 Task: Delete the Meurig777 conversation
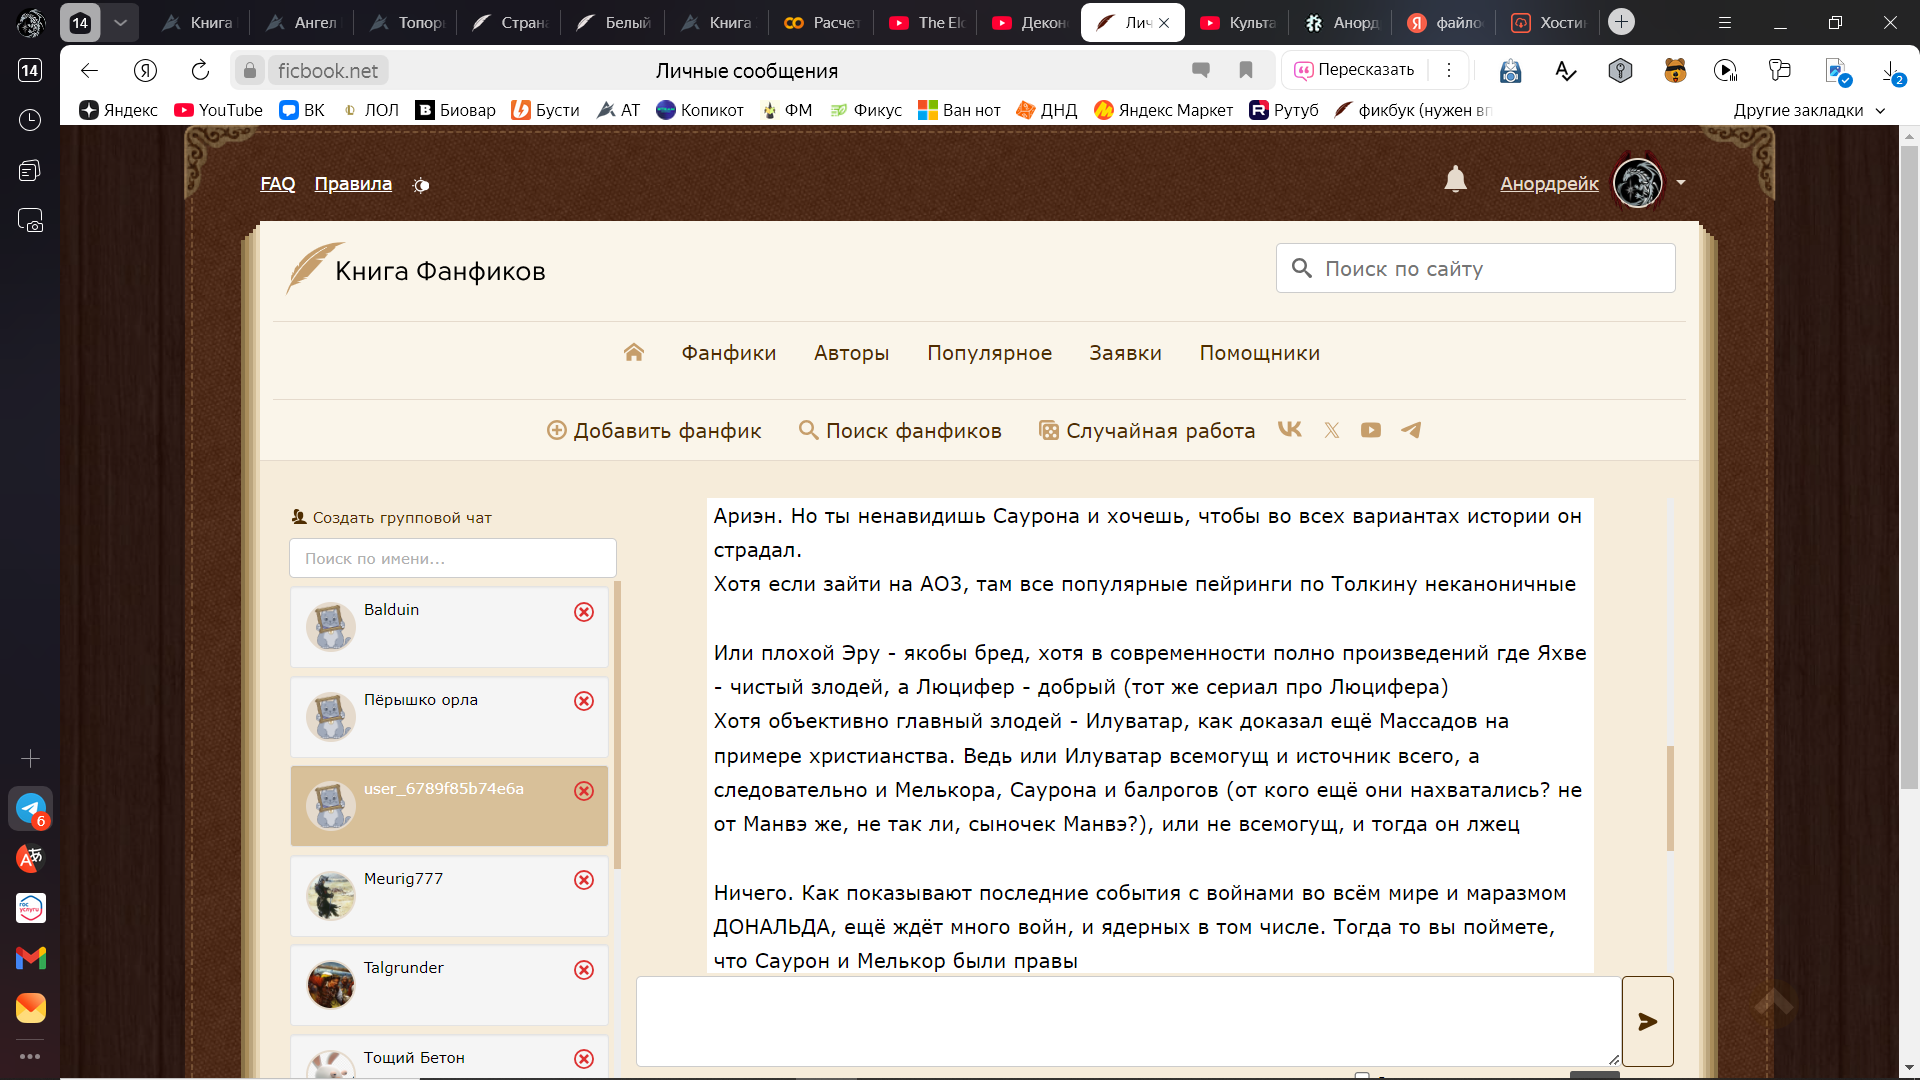(584, 880)
